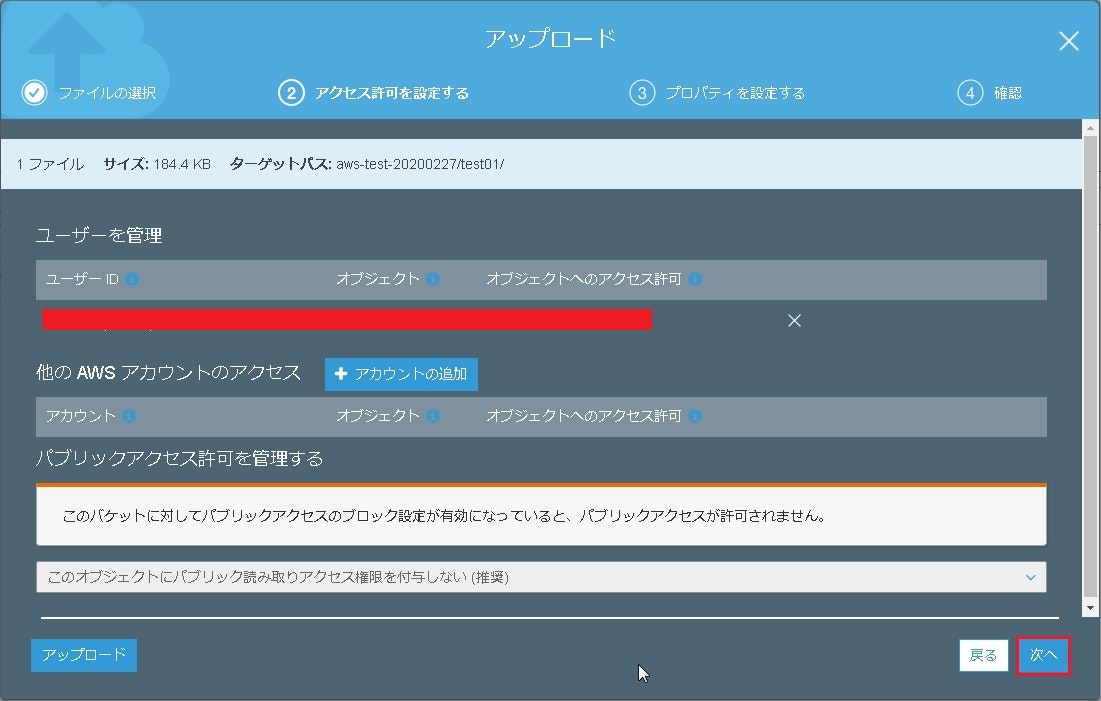Click the 1 ファイル text

click(x=50, y=164)
